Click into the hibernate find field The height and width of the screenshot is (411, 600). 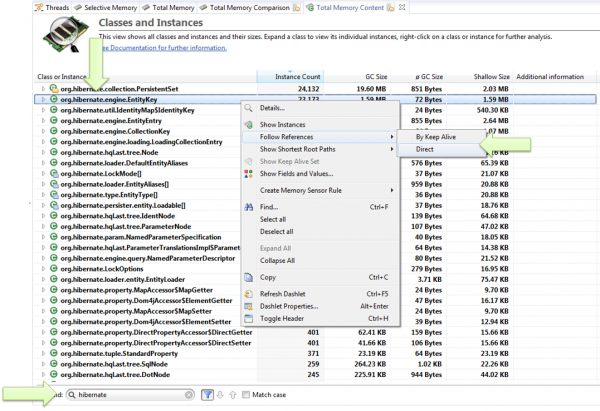click(x=130, y=395)
